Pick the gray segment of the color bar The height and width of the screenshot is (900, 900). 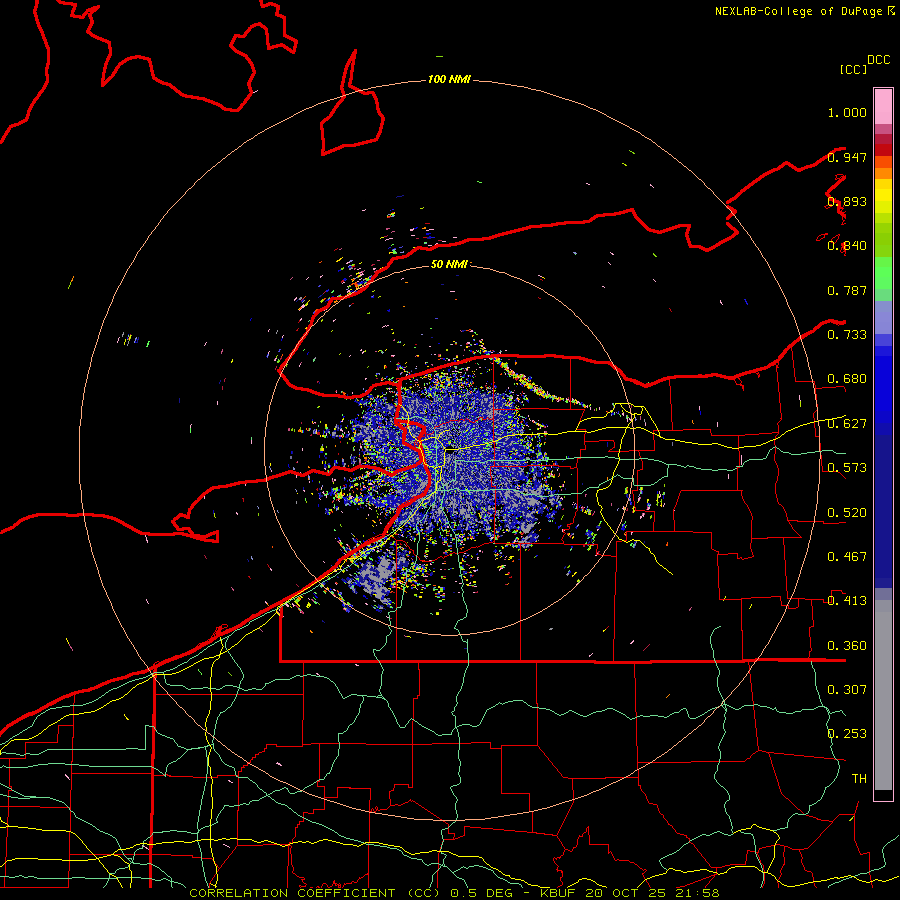[x=883, y=695]
